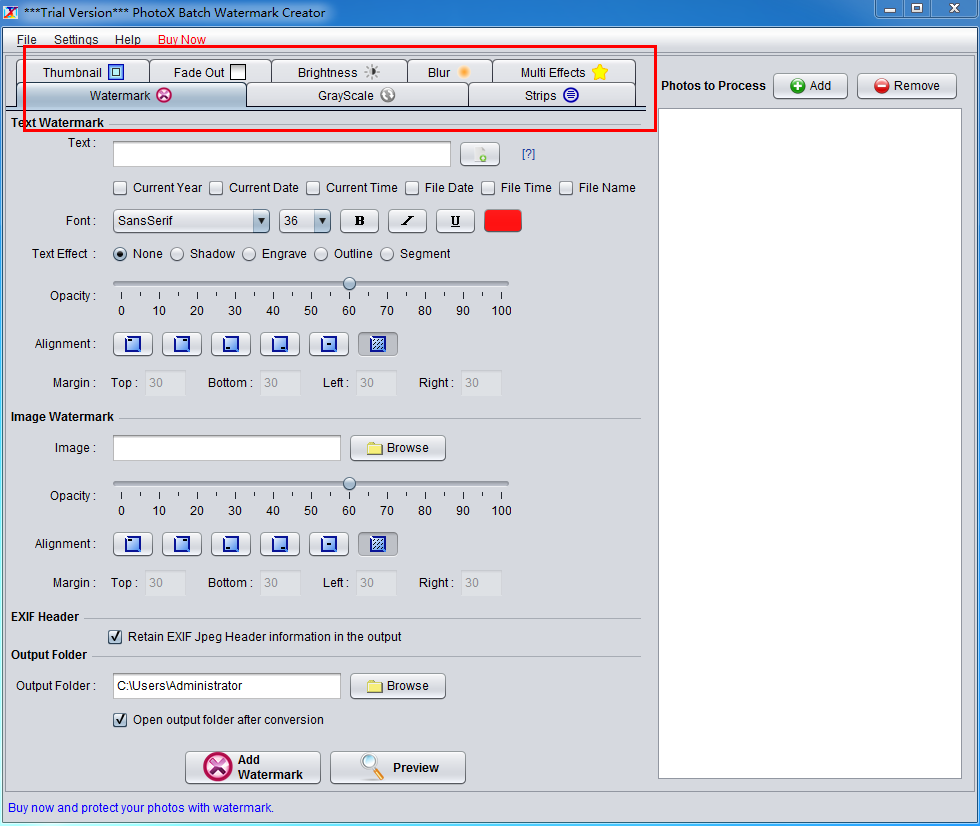Click the image watermark Opacity slider handle
The width and height of the screenshot is (980, 826).
[349, 484]
